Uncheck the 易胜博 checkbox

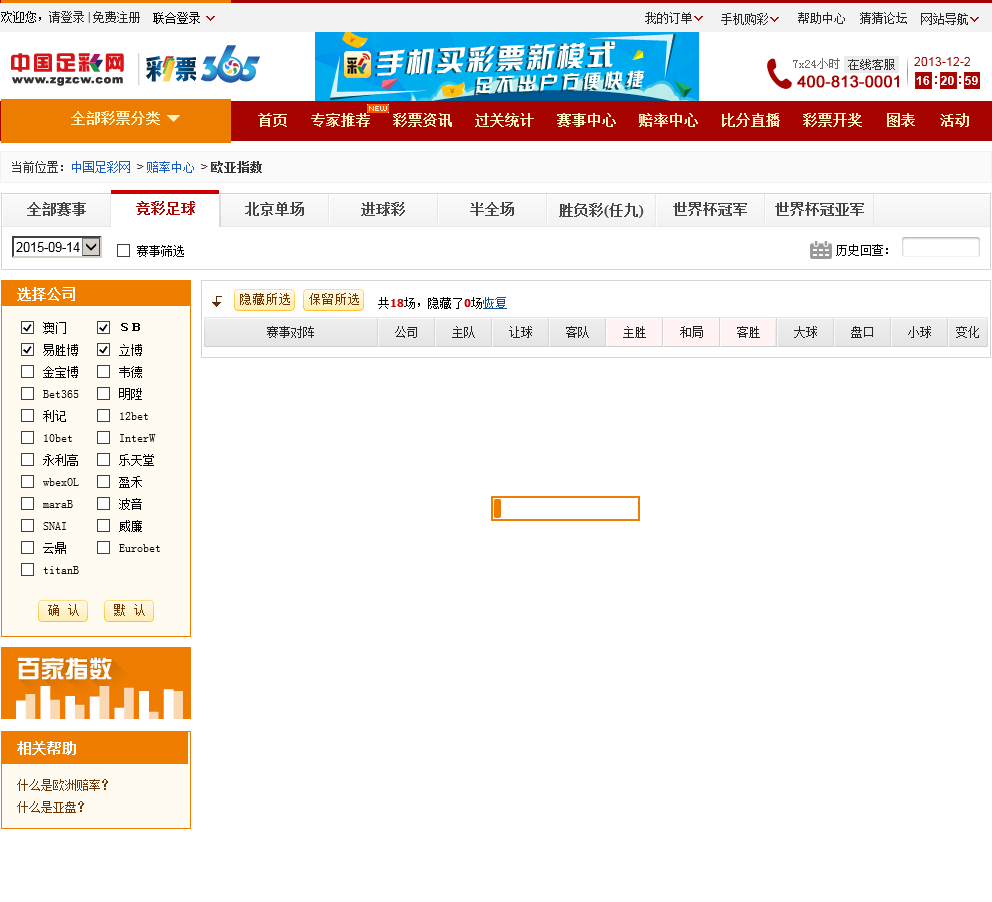(27, 349)
